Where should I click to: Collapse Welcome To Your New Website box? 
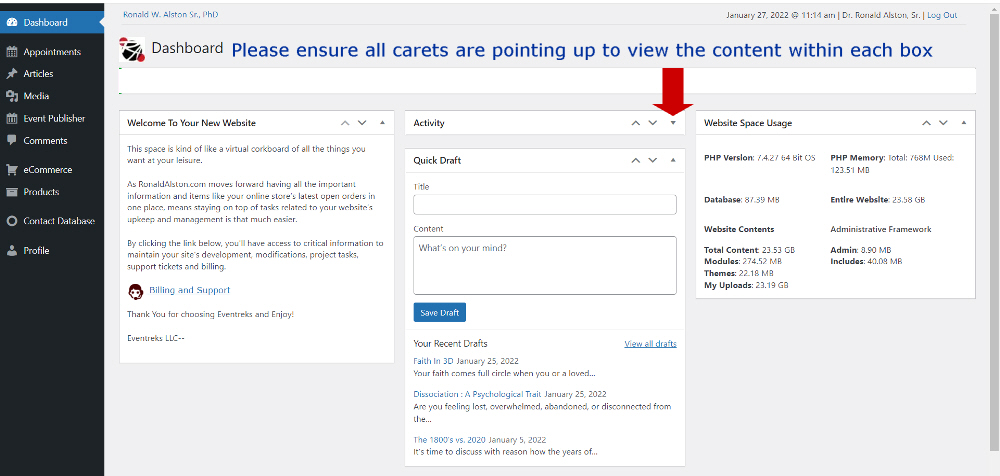click(382, 123)
